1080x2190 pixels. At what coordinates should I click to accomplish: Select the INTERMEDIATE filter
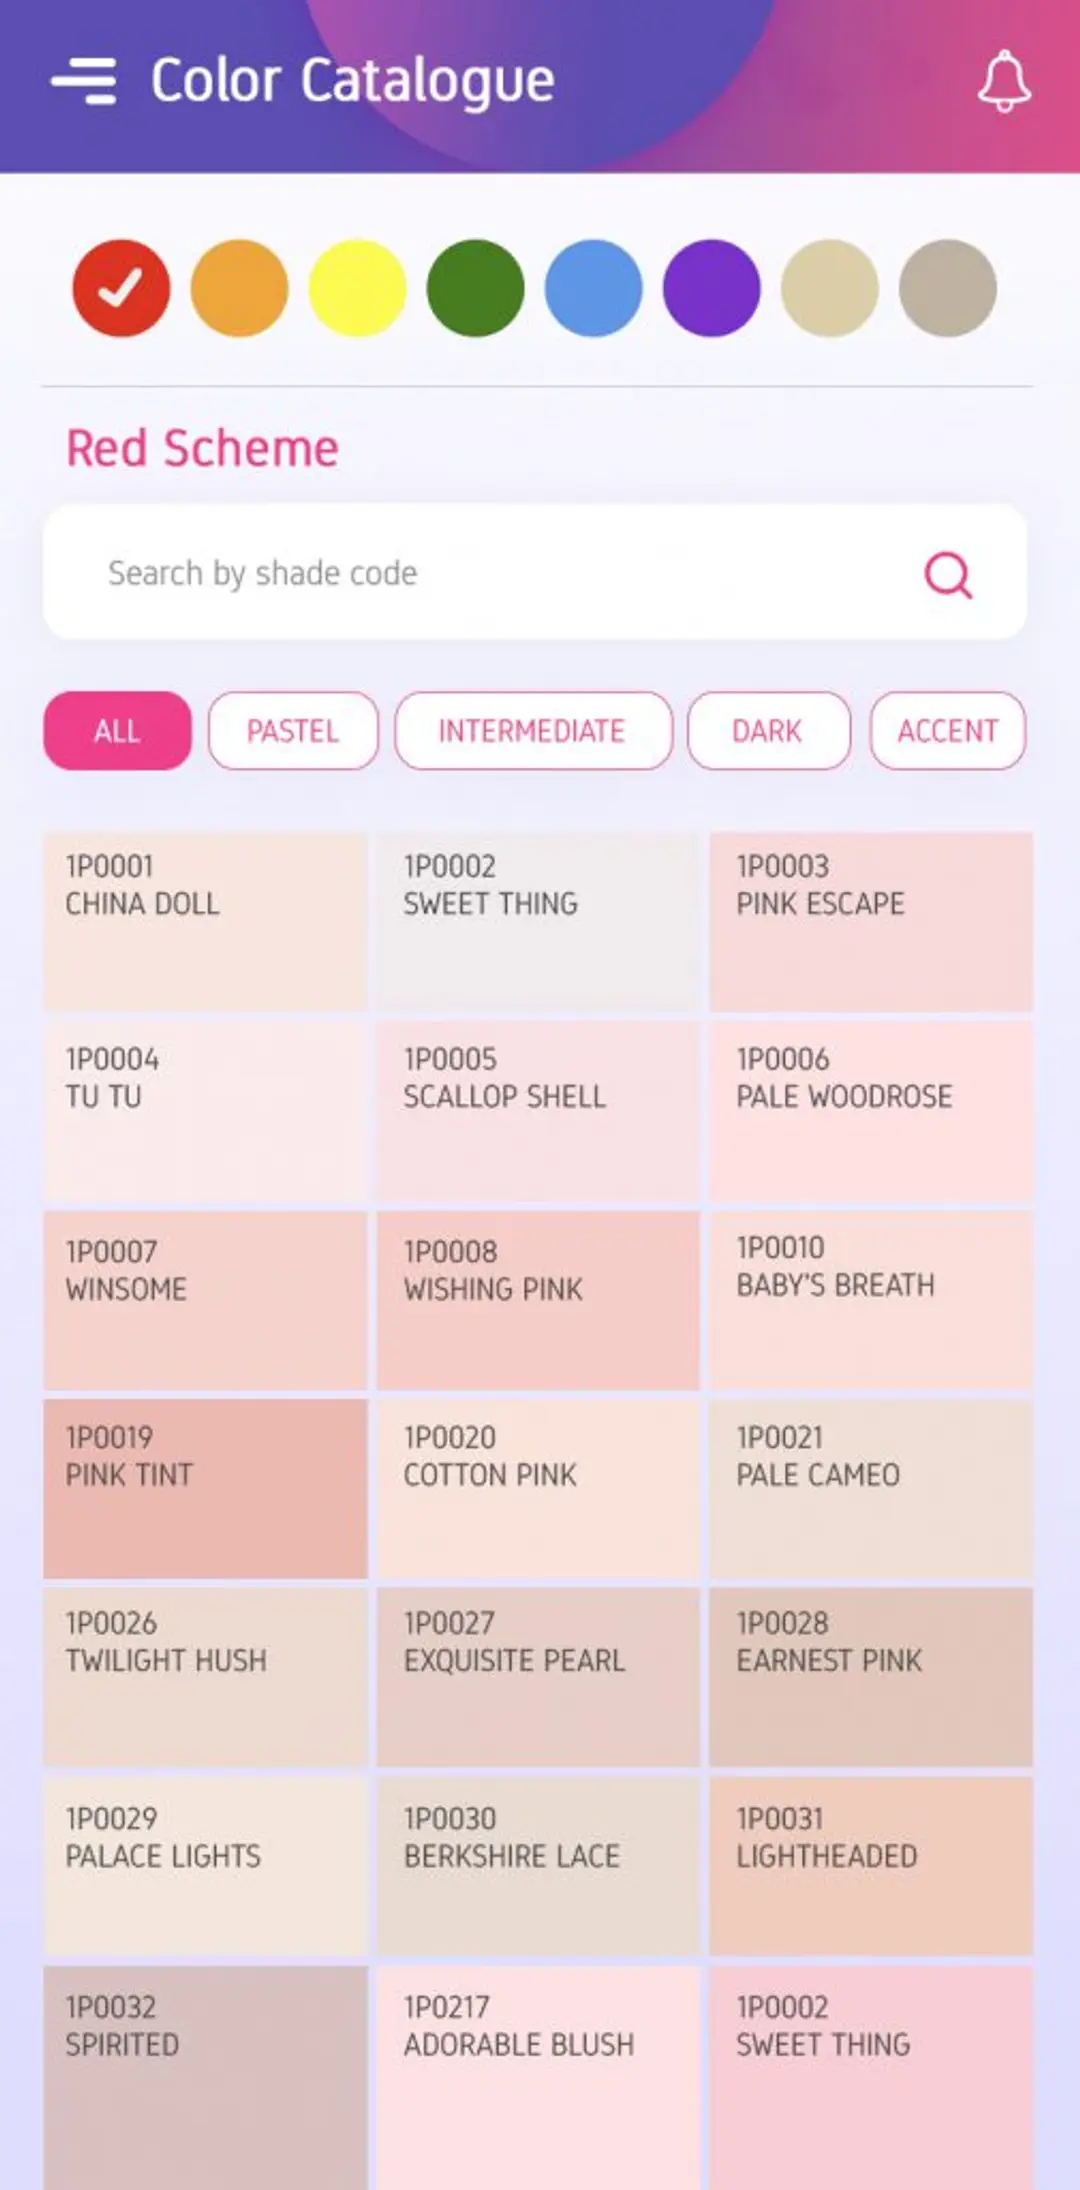coord(532,731)
